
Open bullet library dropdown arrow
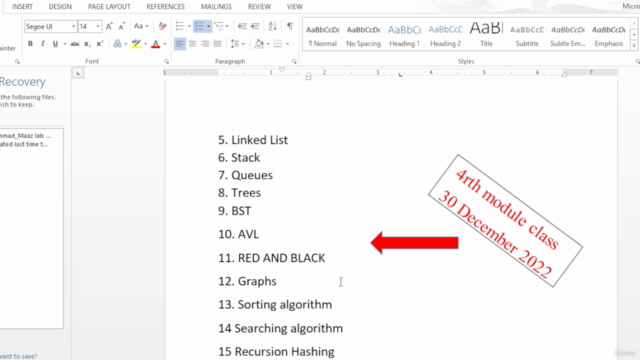click(x=189, y=27)
